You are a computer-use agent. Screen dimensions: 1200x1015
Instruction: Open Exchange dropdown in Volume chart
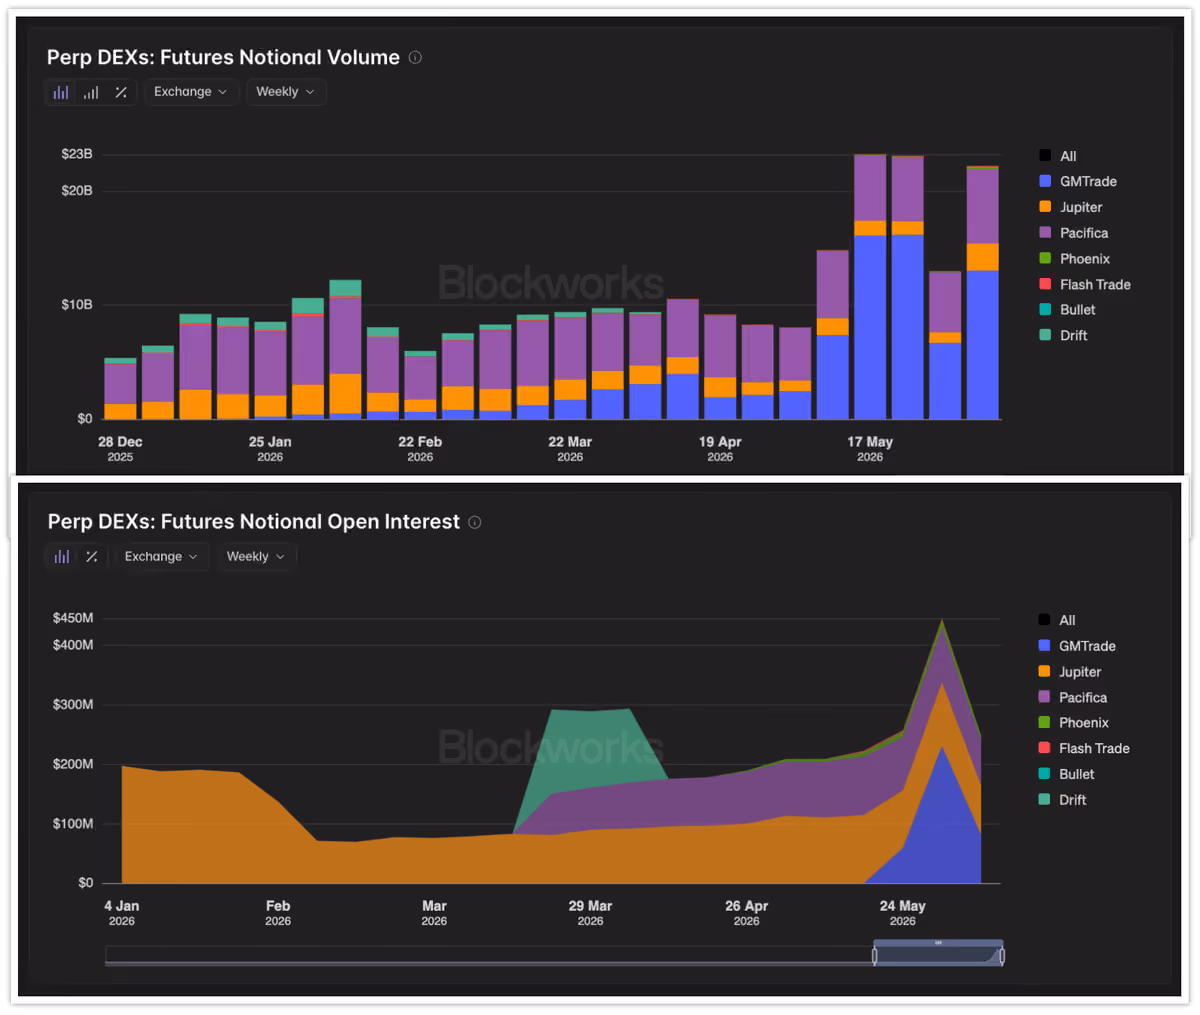pos(190,92)
